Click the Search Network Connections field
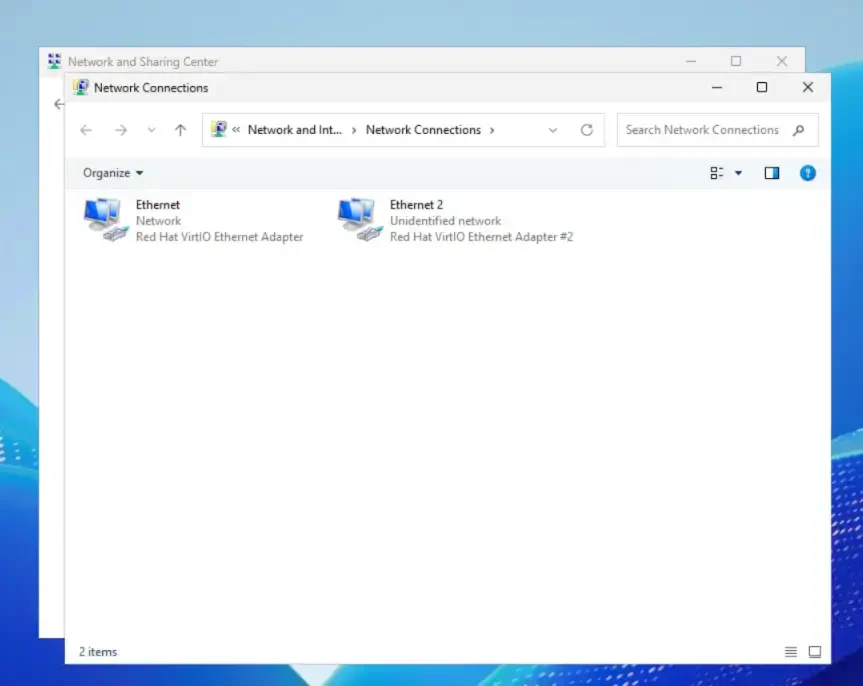Viewport: 863px width, 686px height. [x=702, y=130]
